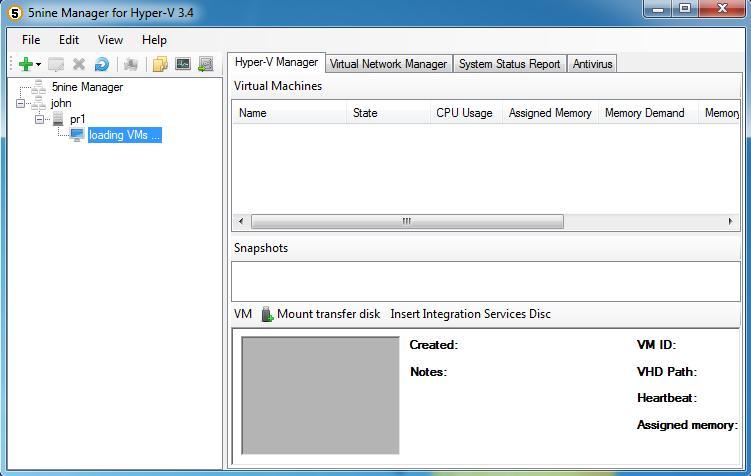Screen dimensions: 751x476
Task: Click the empty Snapshots list box
Action: coord(486,282)
